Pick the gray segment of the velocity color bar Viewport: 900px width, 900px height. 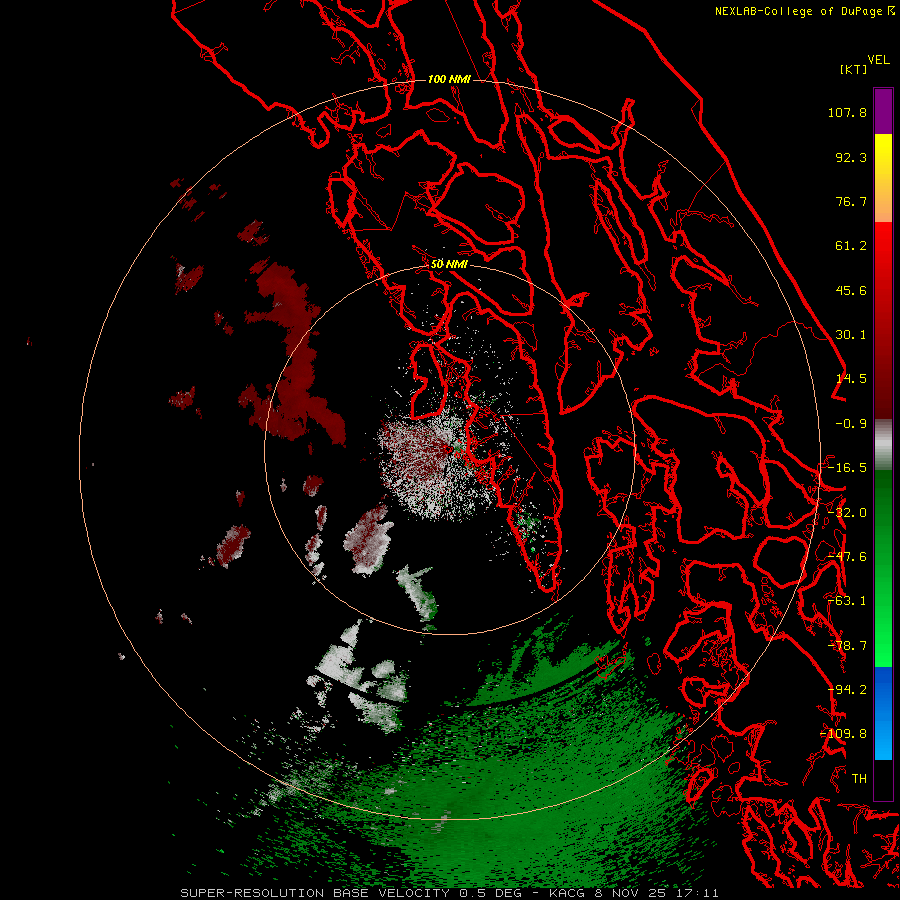click(883, 445)
